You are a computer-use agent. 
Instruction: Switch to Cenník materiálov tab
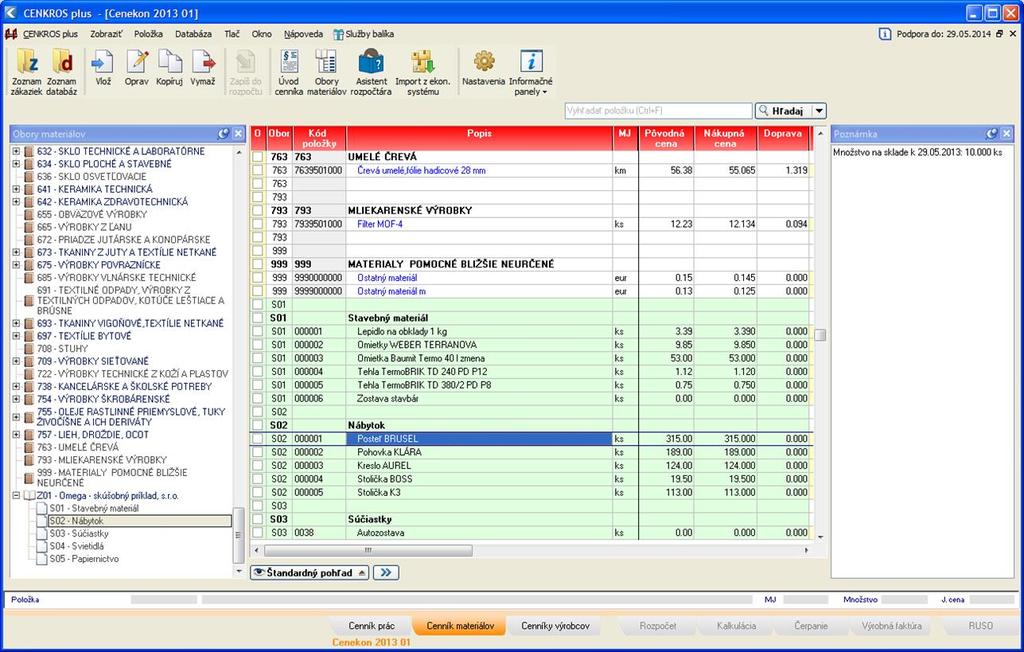pyautogui.click(x=460, y=626)
